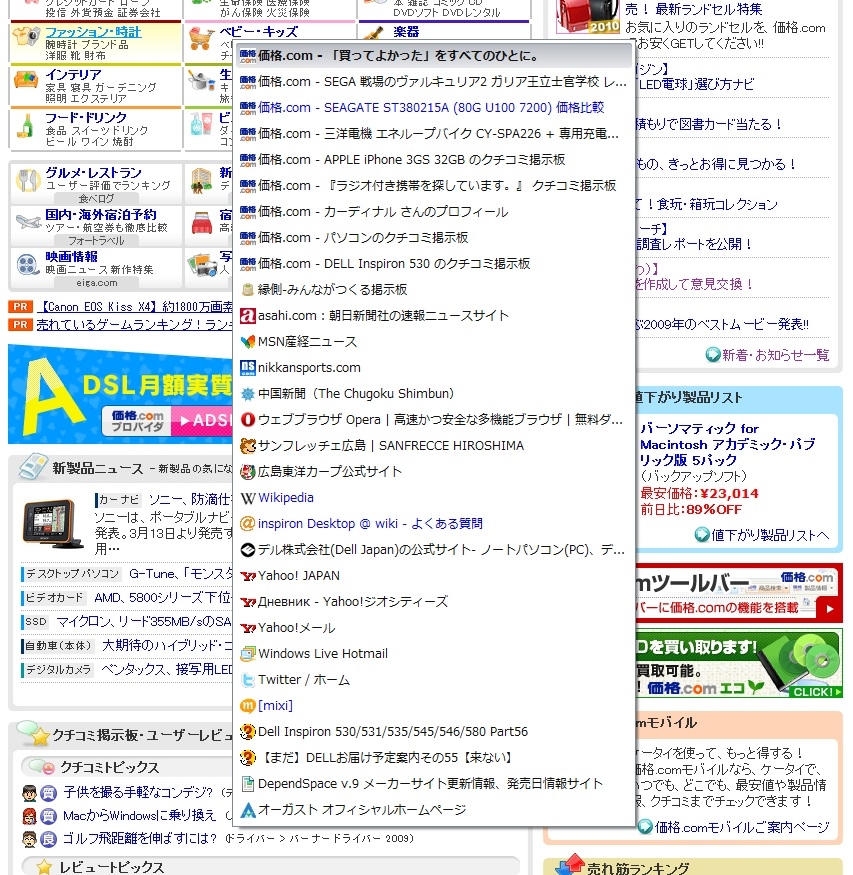Click the 映画情報 film reel icon
This screenshot has height=875, width=853.
click(28, 264)
